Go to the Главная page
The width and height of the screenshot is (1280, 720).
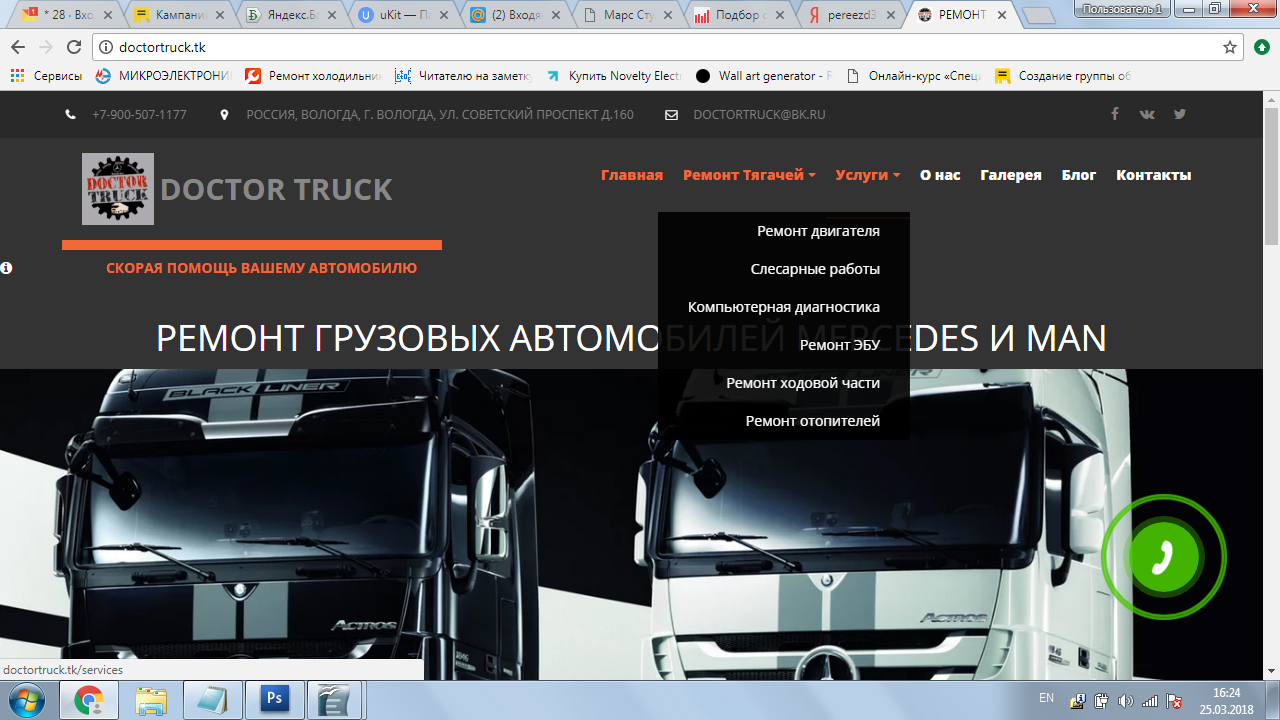[x=632, y=175]
